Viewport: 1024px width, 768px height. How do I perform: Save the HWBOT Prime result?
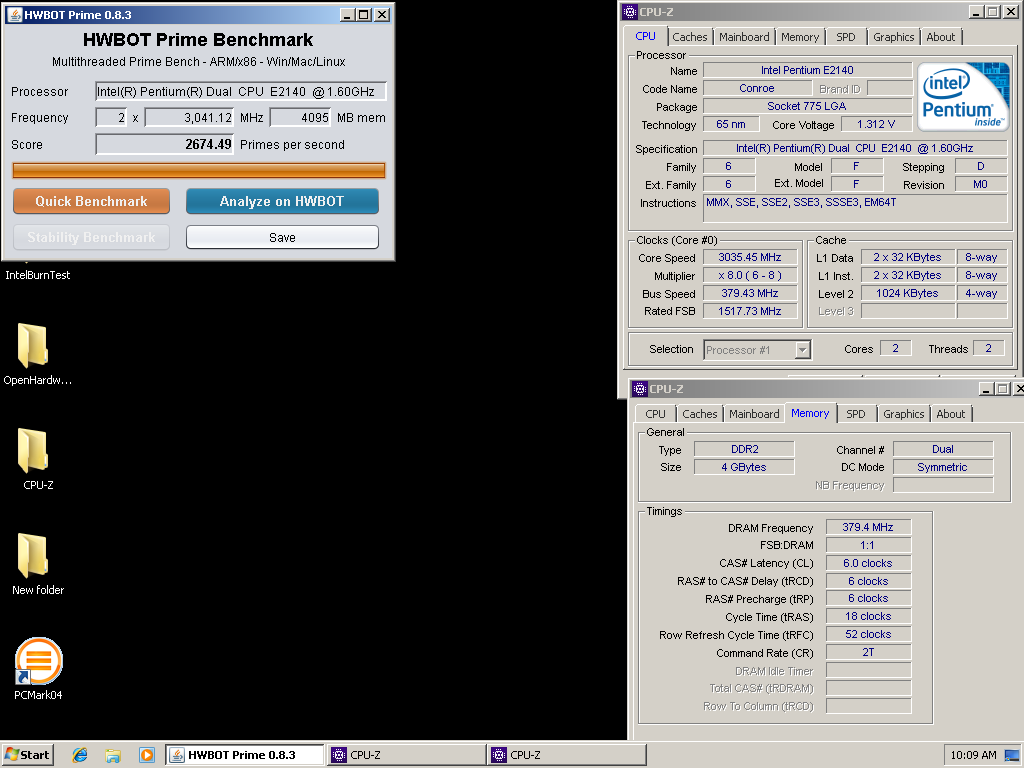click(282, 237)
